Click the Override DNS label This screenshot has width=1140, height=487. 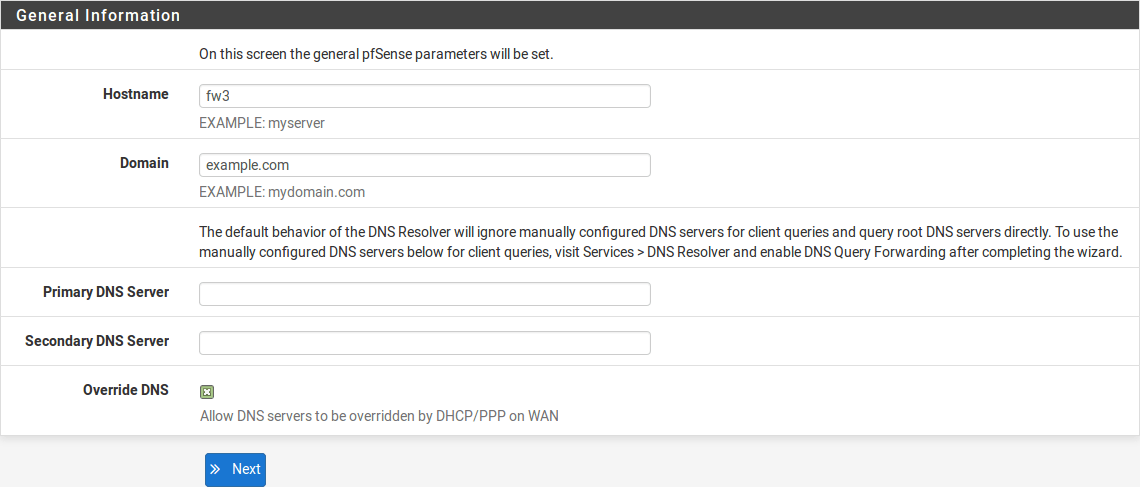click(x=126, y=390)
